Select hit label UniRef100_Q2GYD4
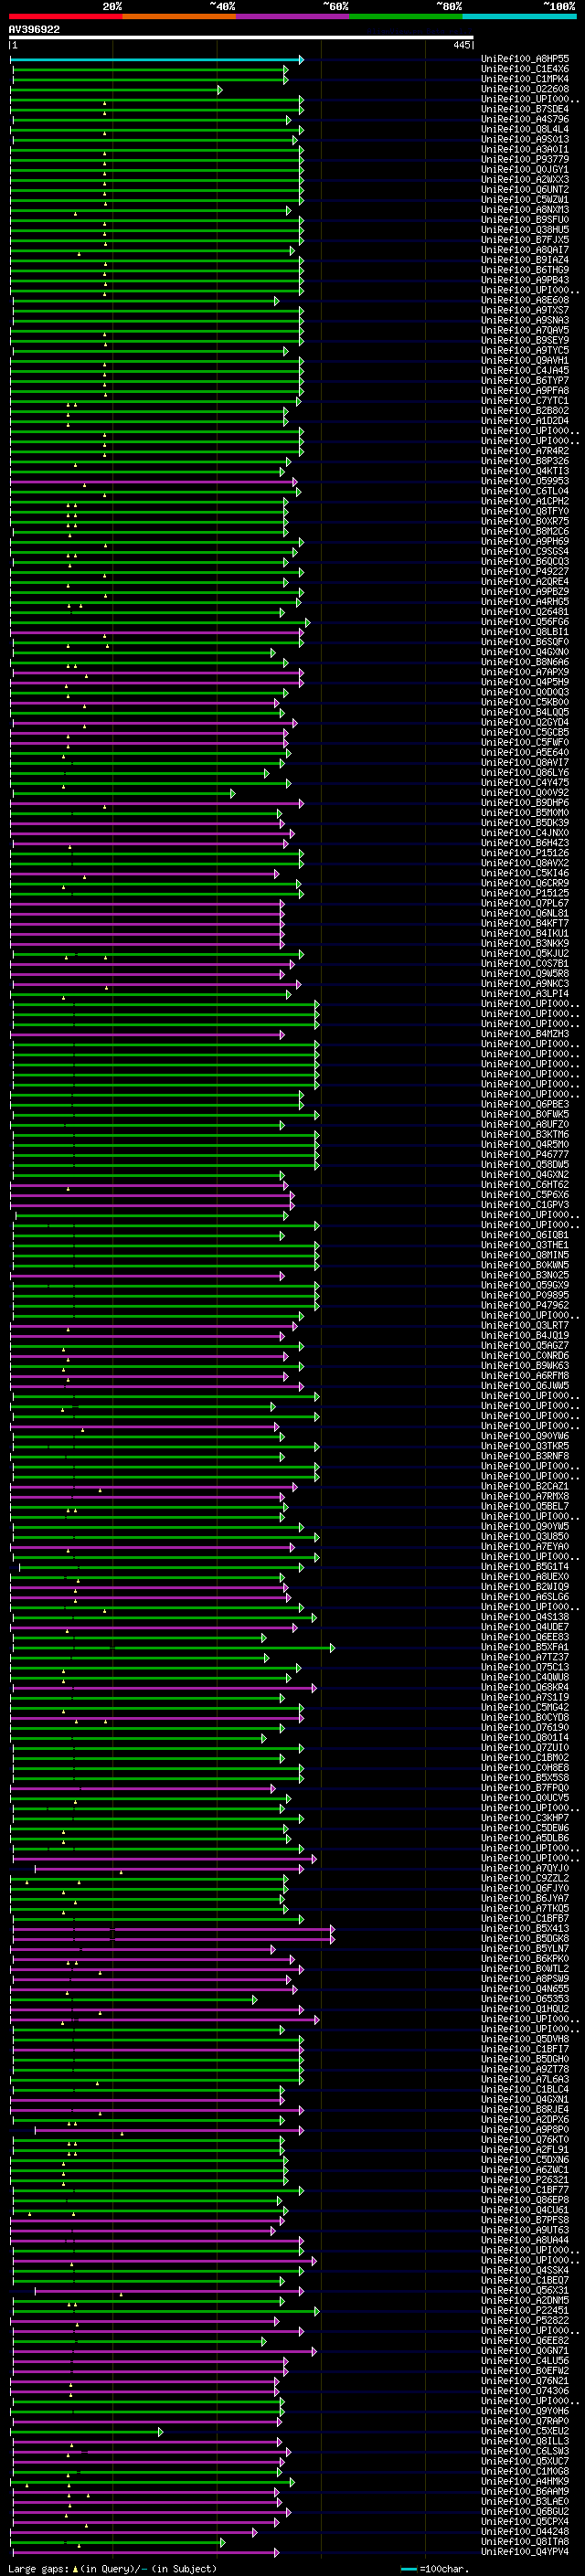Viewport: 585px width, 2576px height. point(525,722)
